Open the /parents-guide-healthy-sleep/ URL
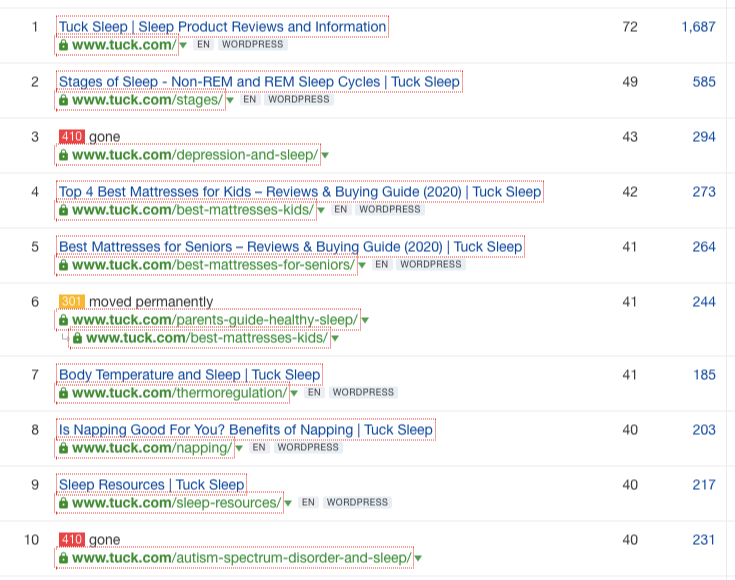The width and height of the screenshot is (735, 580). (x=215, y=320)
